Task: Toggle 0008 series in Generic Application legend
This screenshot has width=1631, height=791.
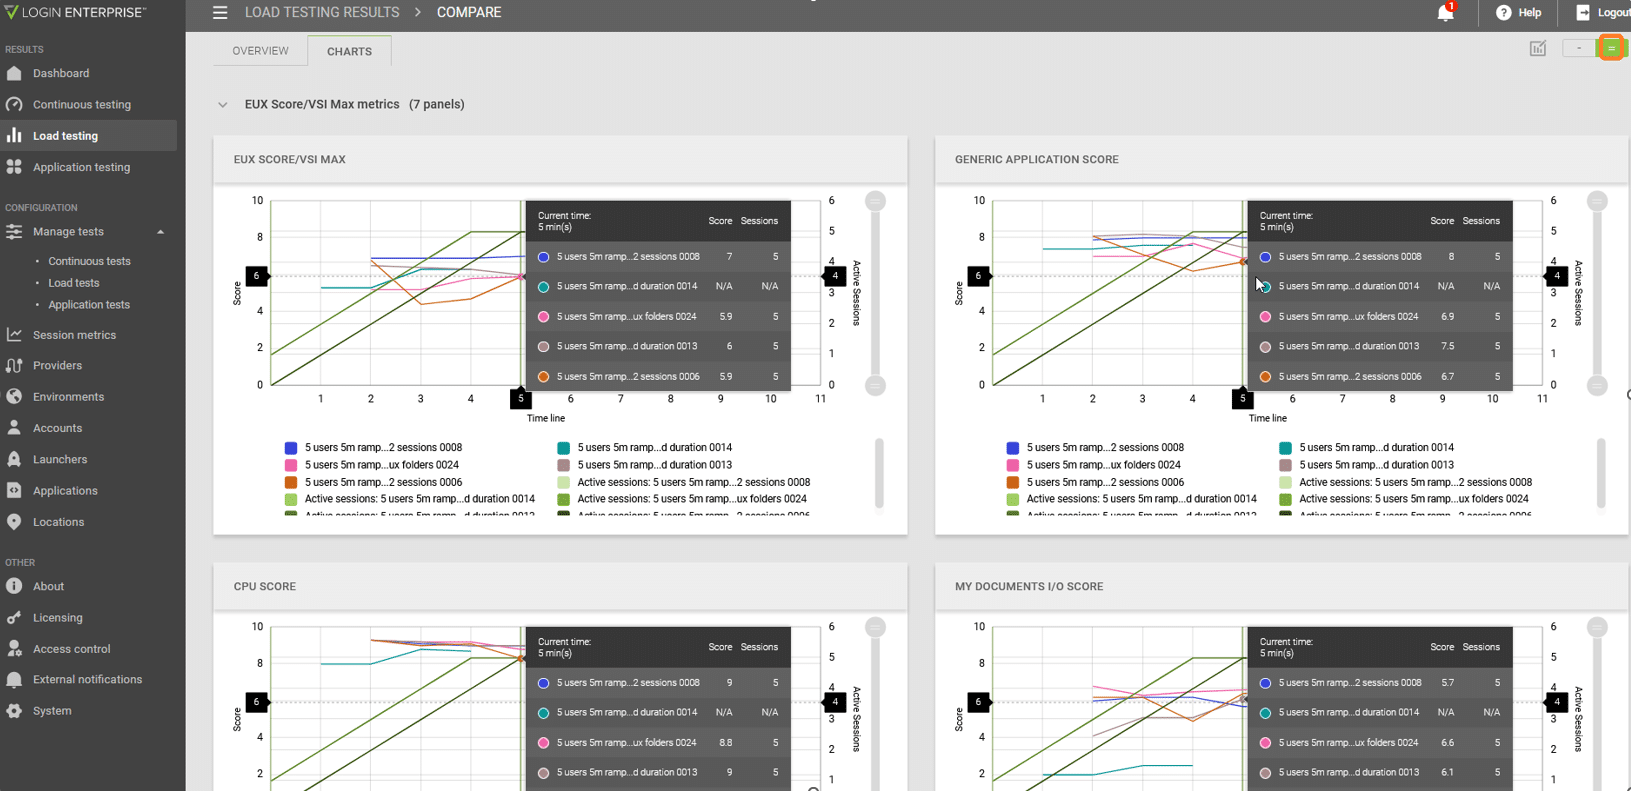Action: (x=1095, y=448)
